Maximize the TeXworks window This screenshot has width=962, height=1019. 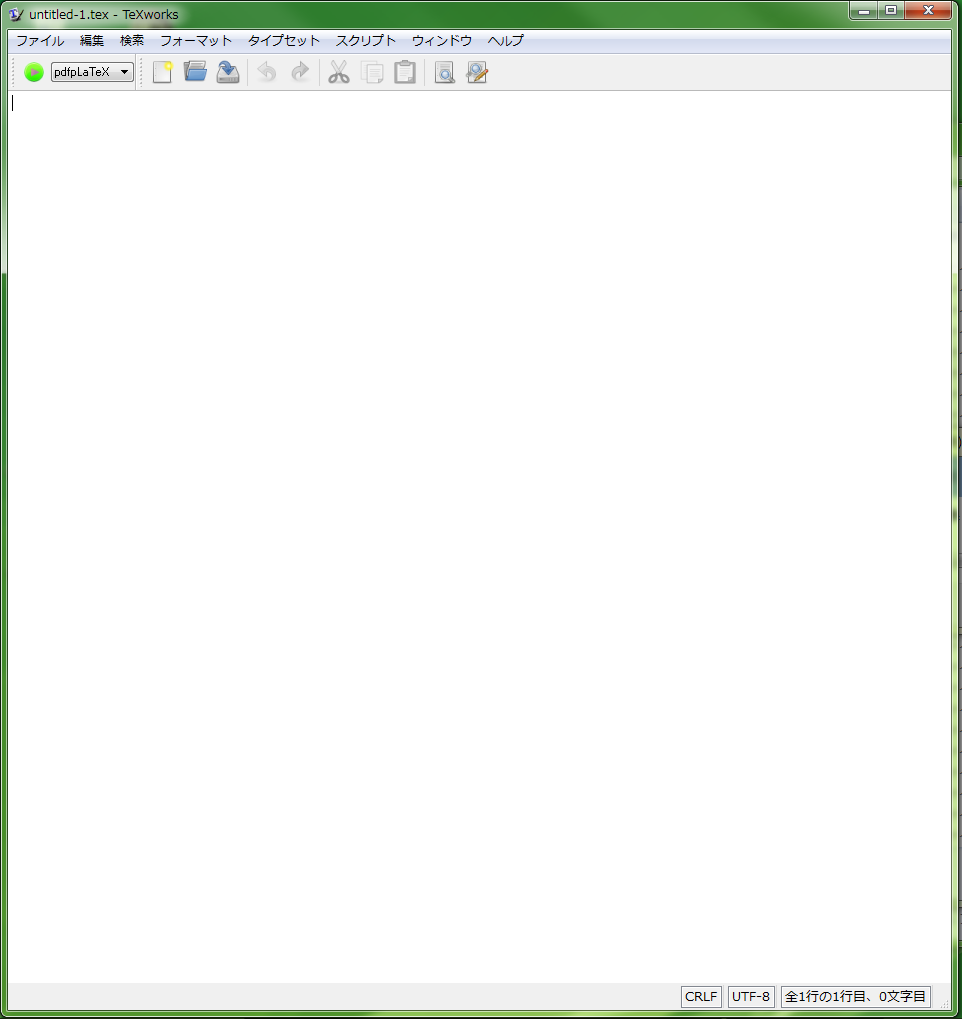click(891, 11)
